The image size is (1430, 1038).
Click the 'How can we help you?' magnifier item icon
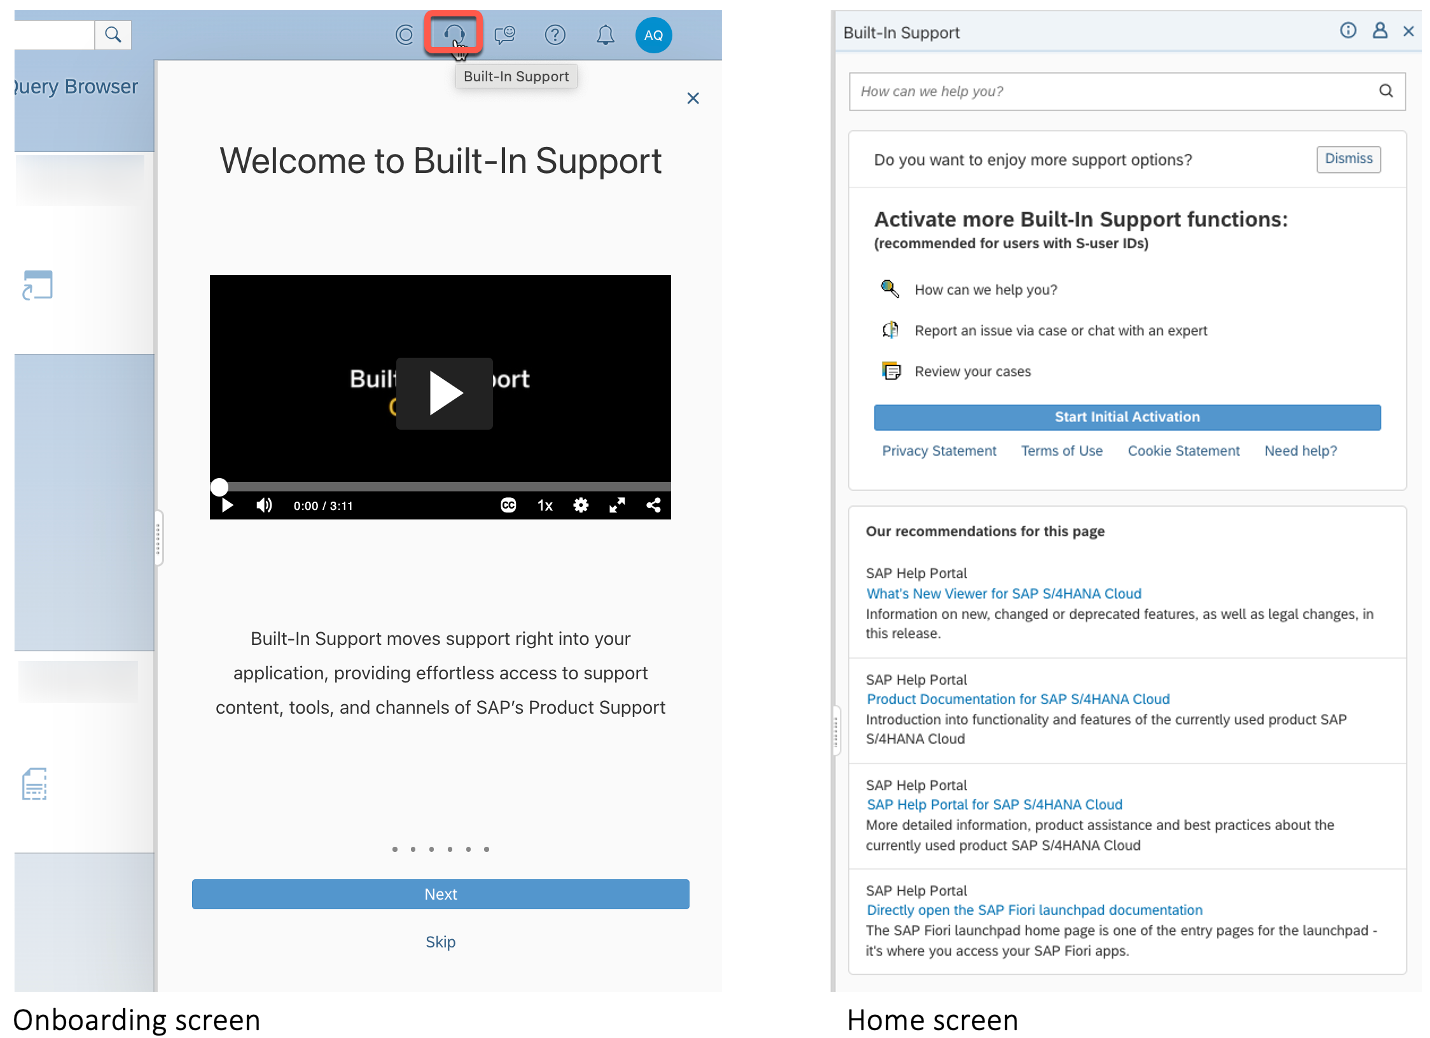889,289
